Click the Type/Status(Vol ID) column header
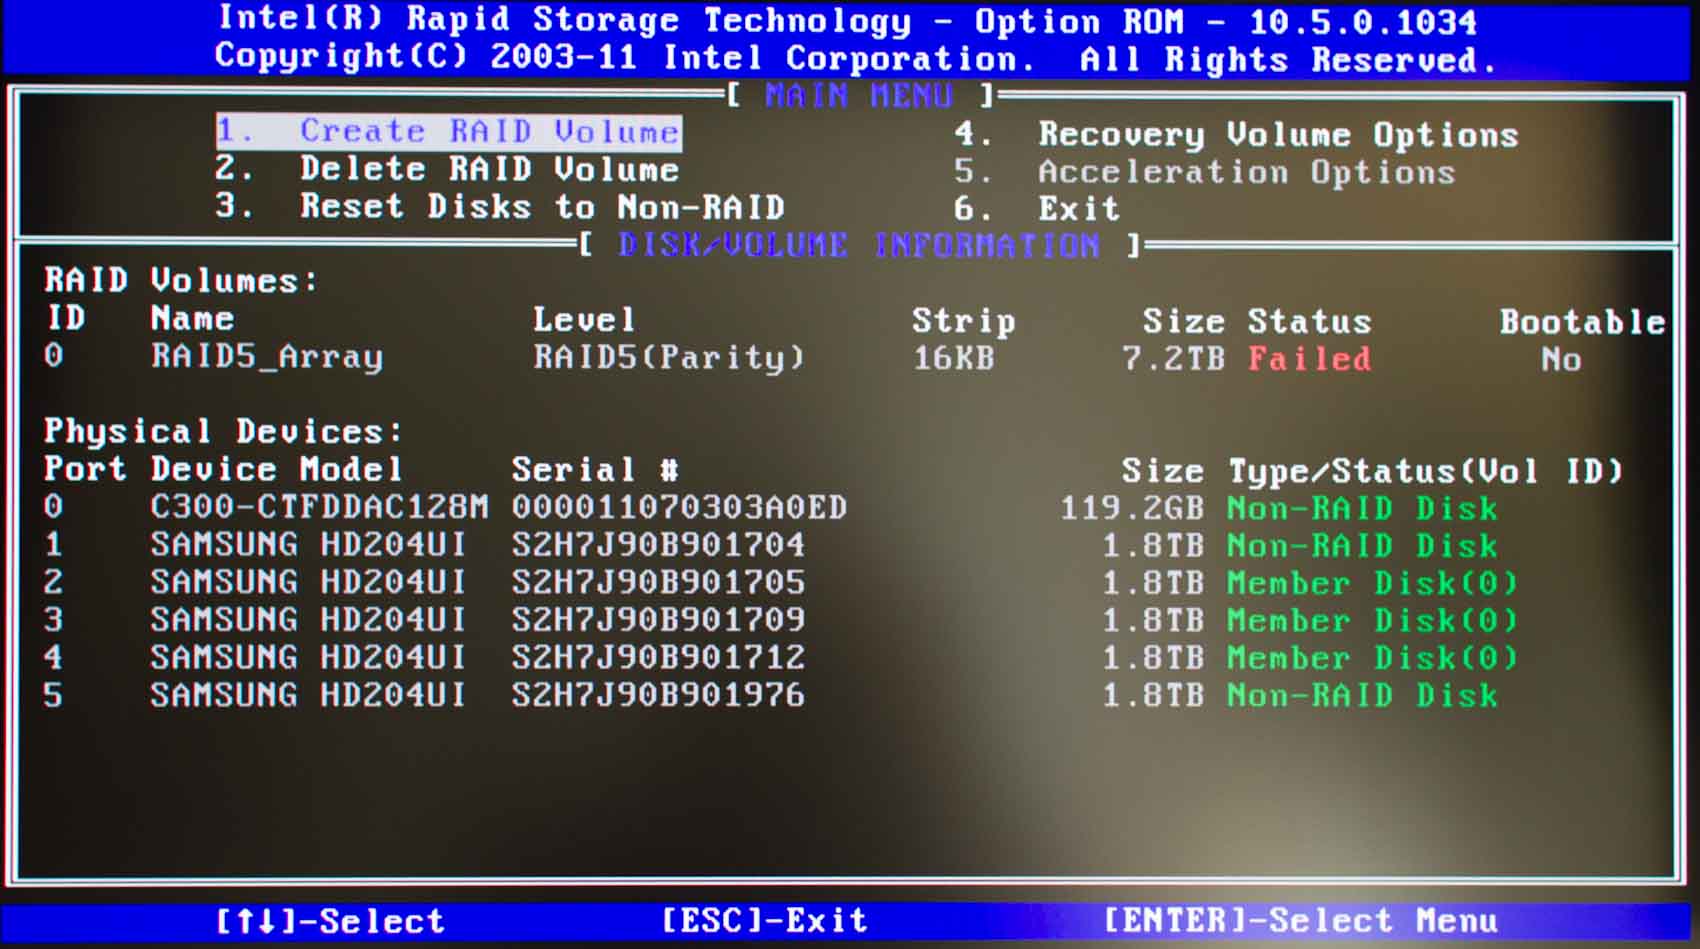This screenshot has width=1700, height=949. click(x=1426, y=471)
